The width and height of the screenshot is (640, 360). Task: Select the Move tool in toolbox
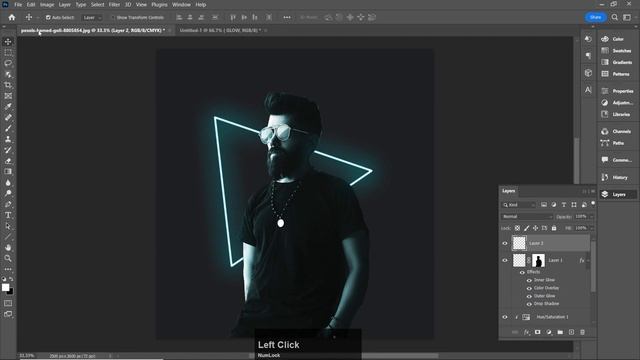[x=8, y=42]
